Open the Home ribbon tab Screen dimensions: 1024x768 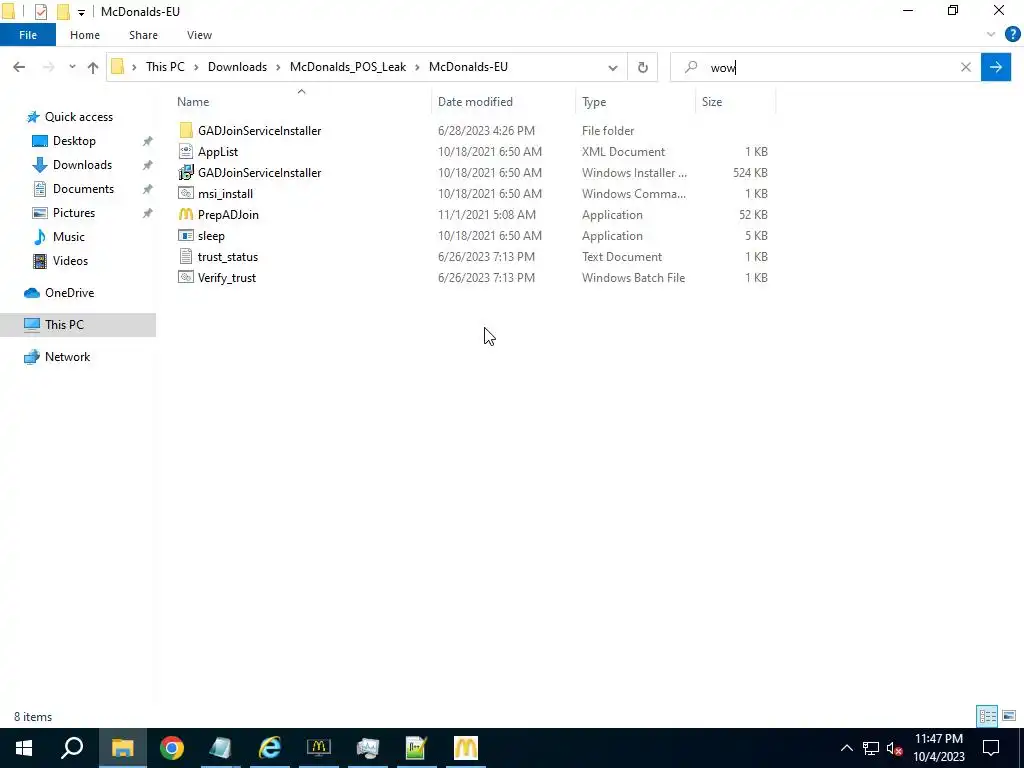tap(85, 35)
